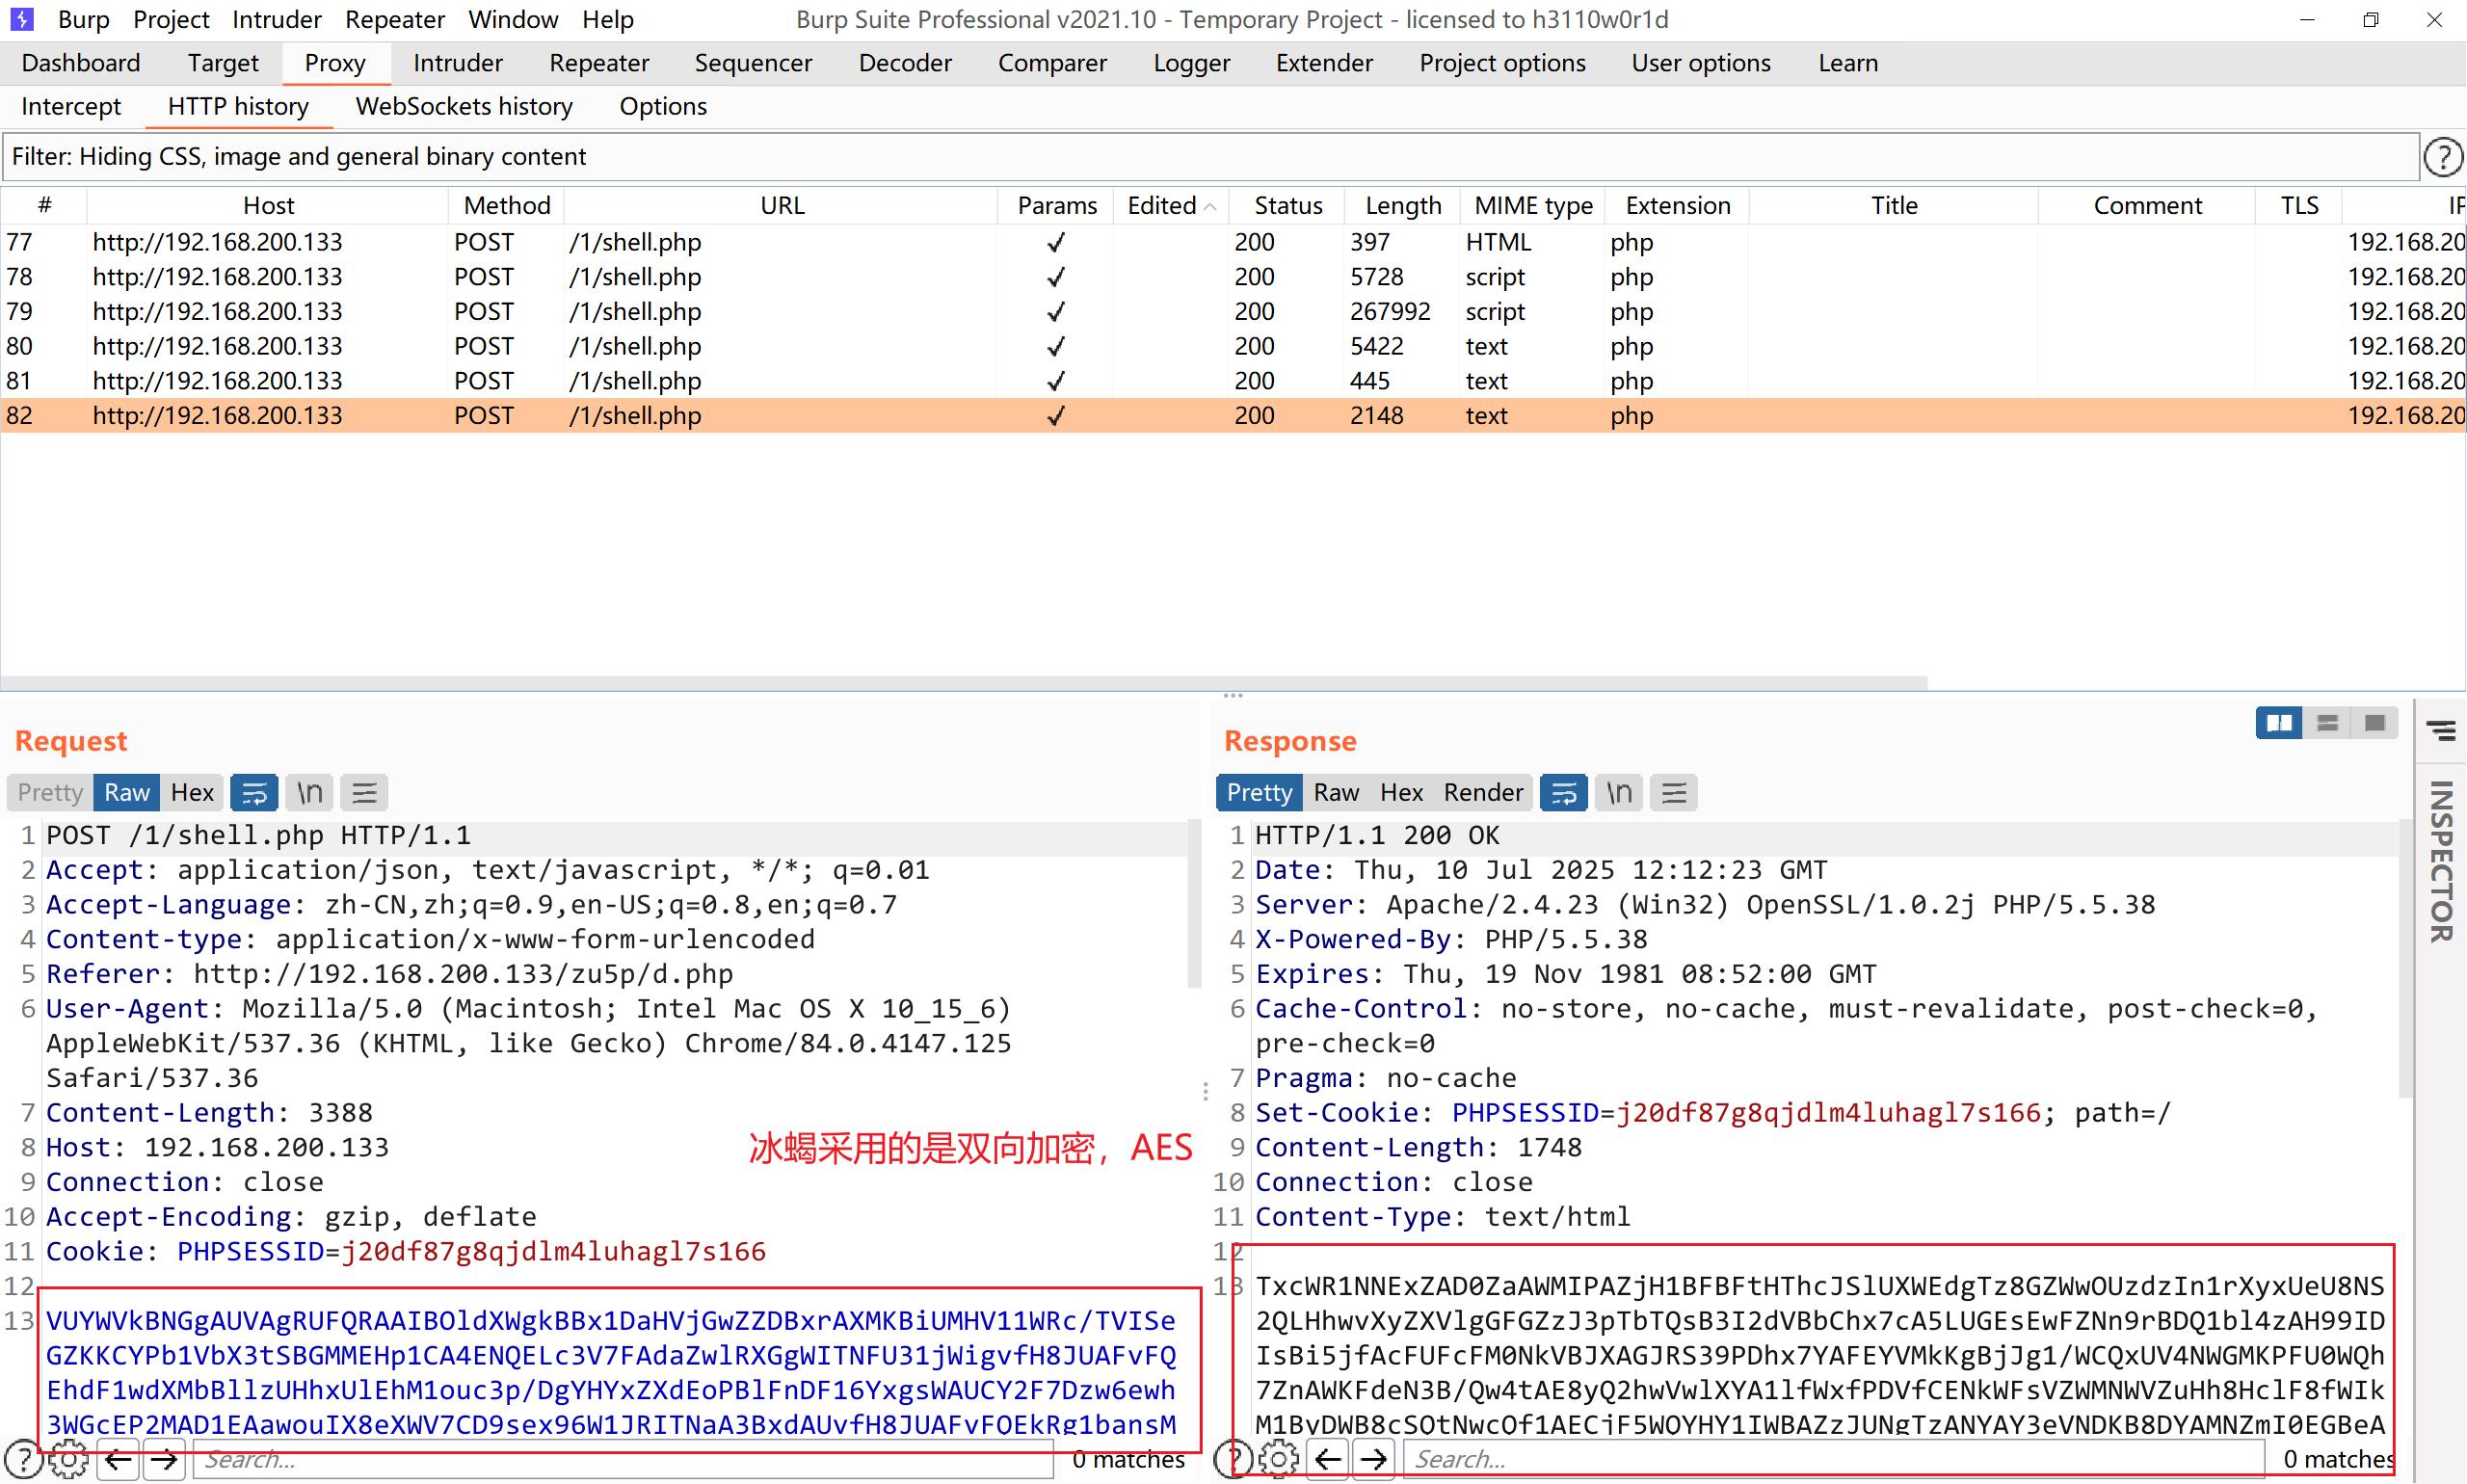
Task: Toggle non-printable characters icon in Request panel
Action: (309, 793)
